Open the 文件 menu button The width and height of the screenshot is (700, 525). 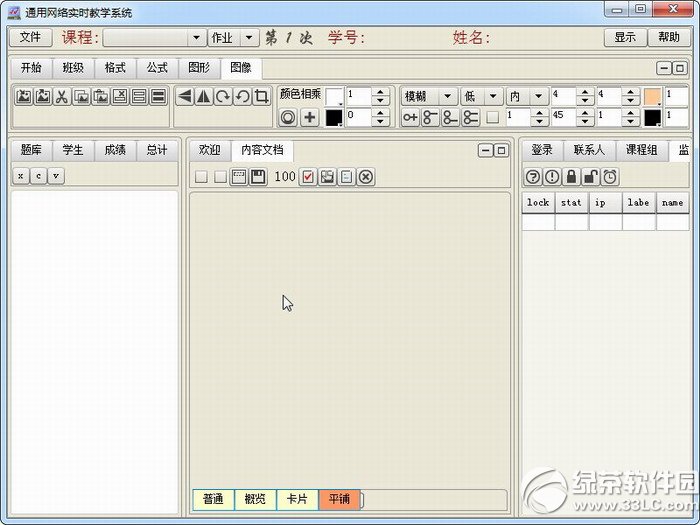tap(30, 38)
